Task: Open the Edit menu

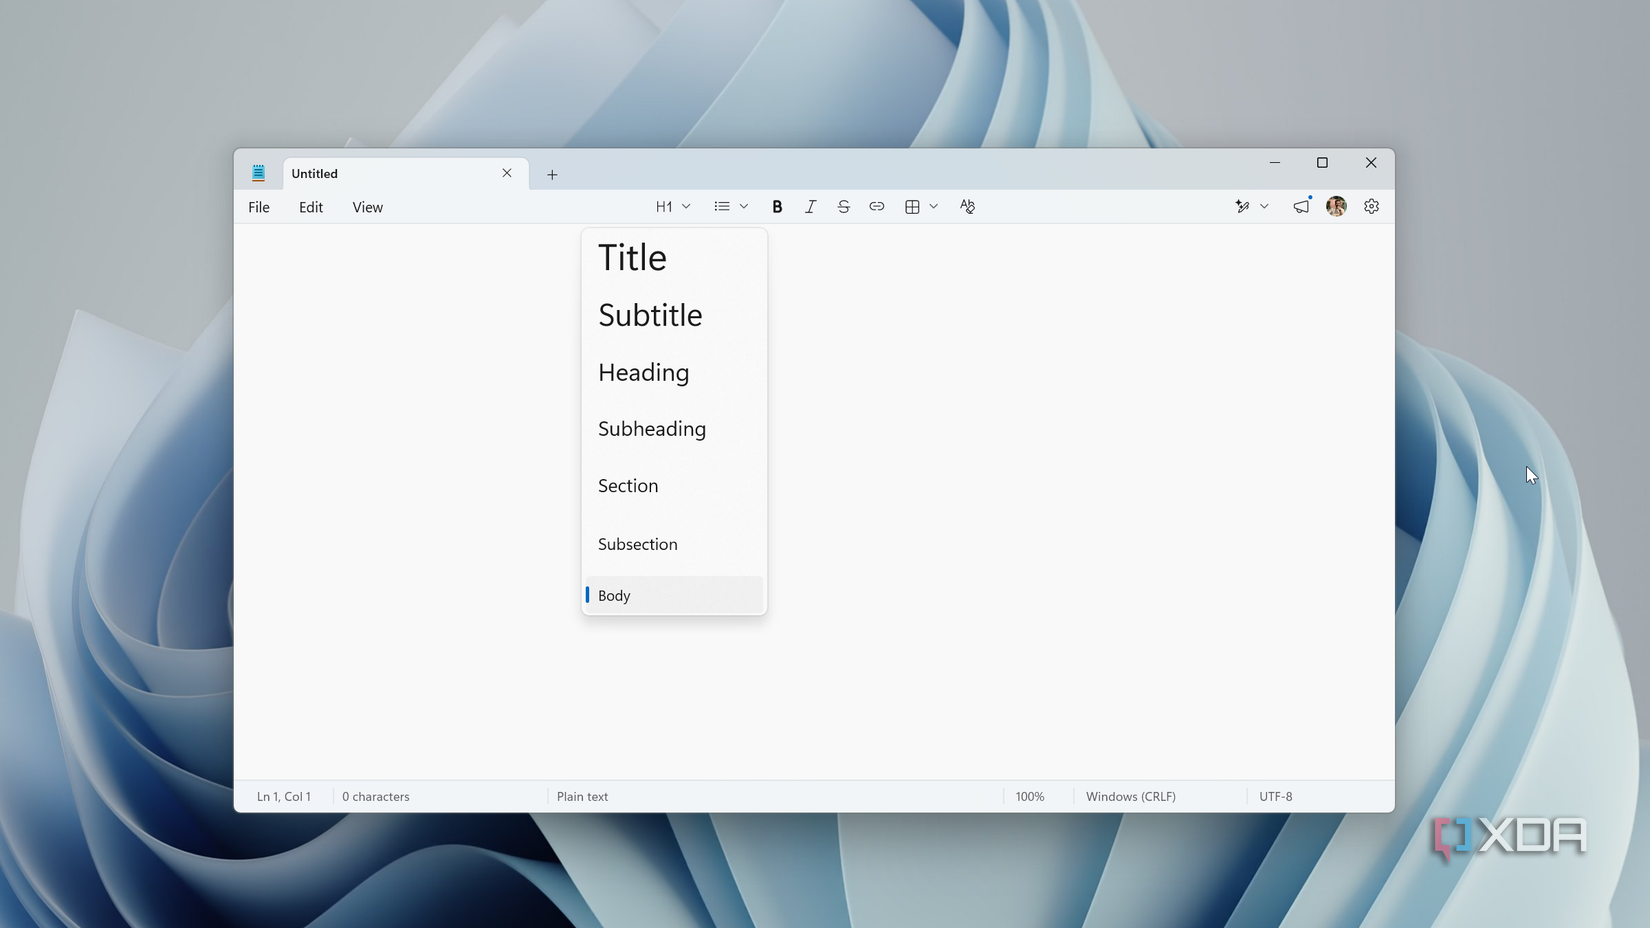Action: click(311, 207)
